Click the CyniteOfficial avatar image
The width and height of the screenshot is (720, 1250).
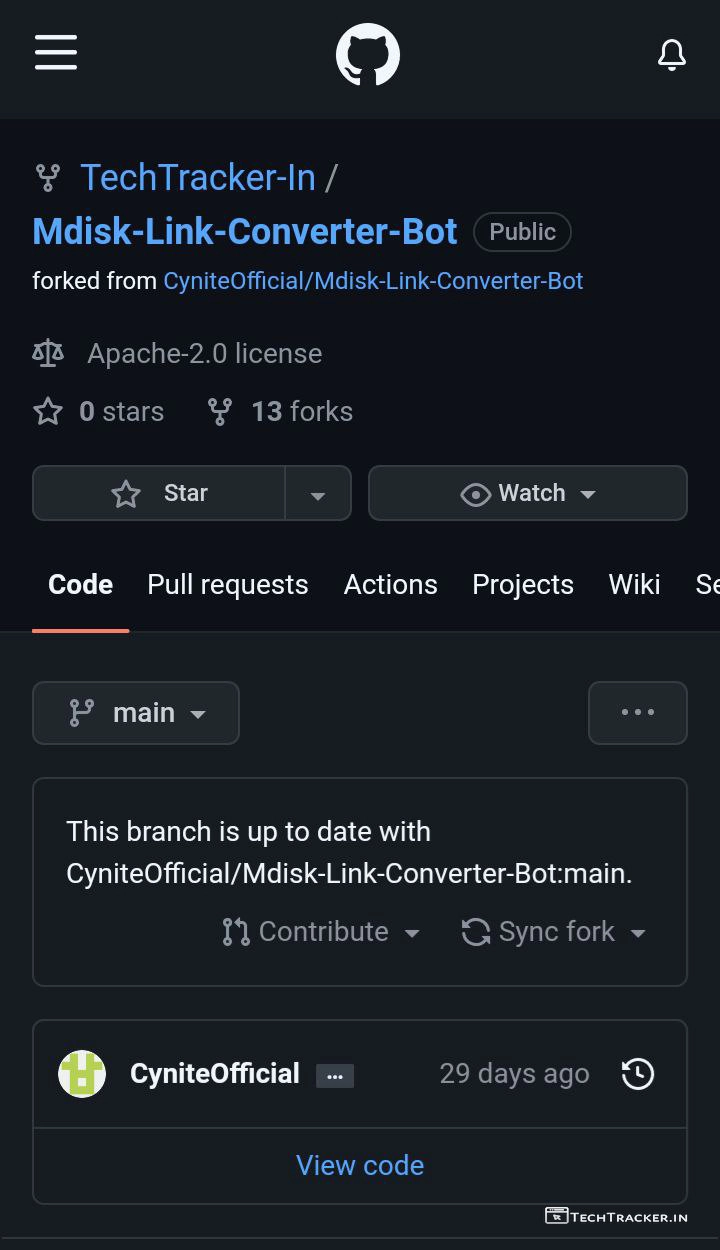click(82, 1074)
